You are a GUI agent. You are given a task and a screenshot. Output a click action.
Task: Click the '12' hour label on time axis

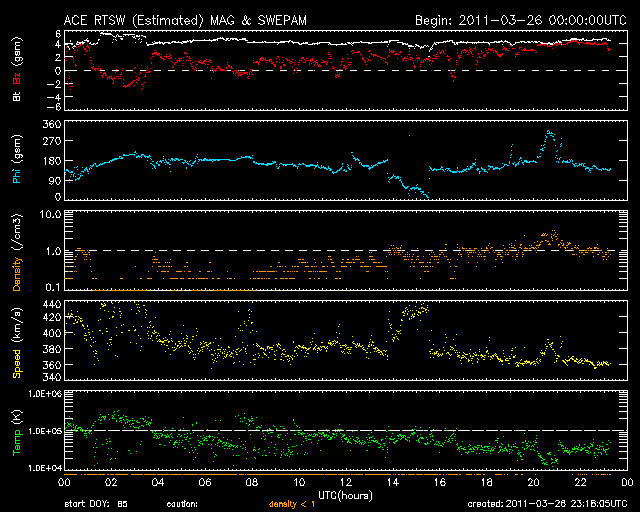(346, 483)
